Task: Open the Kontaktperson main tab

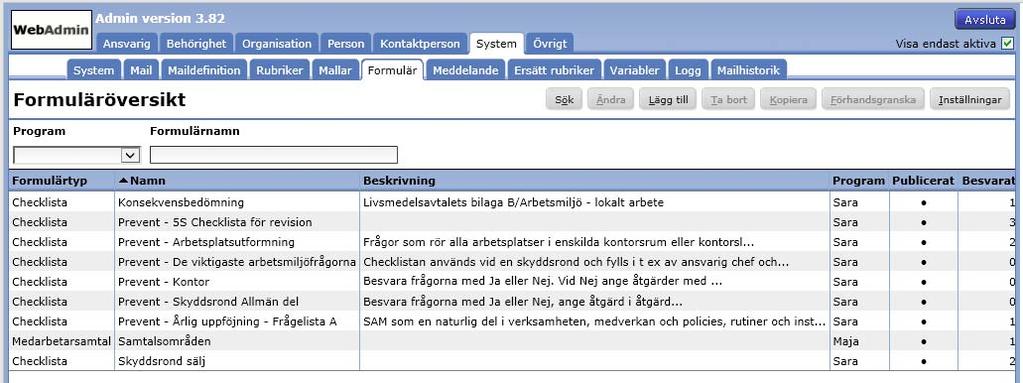Action: pos(420,44)
